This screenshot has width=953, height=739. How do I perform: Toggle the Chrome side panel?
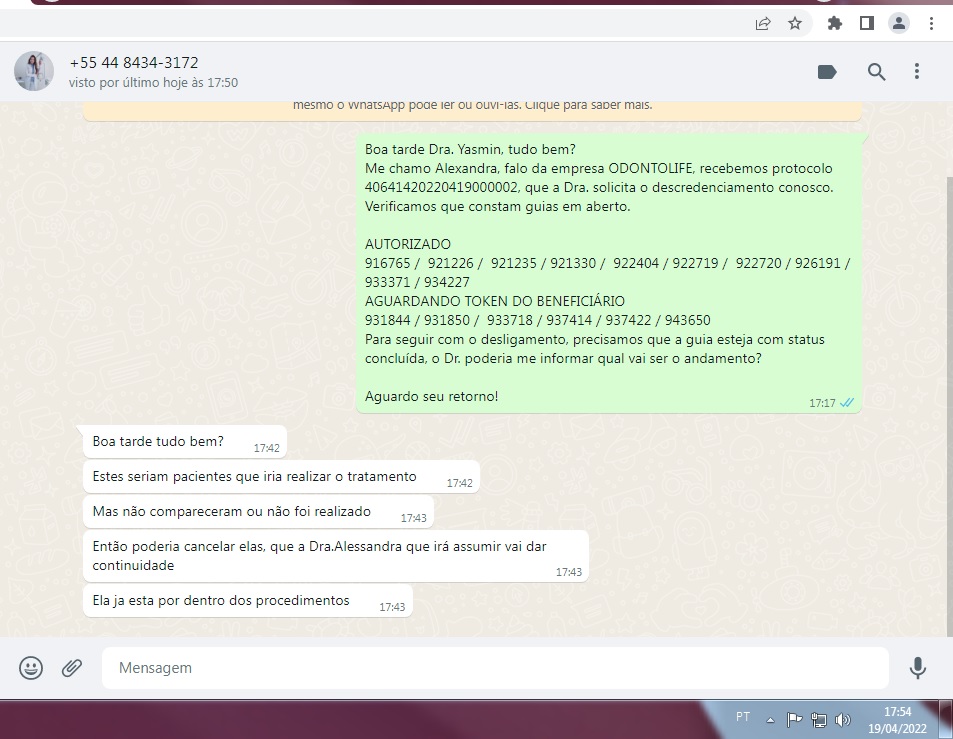867,23
